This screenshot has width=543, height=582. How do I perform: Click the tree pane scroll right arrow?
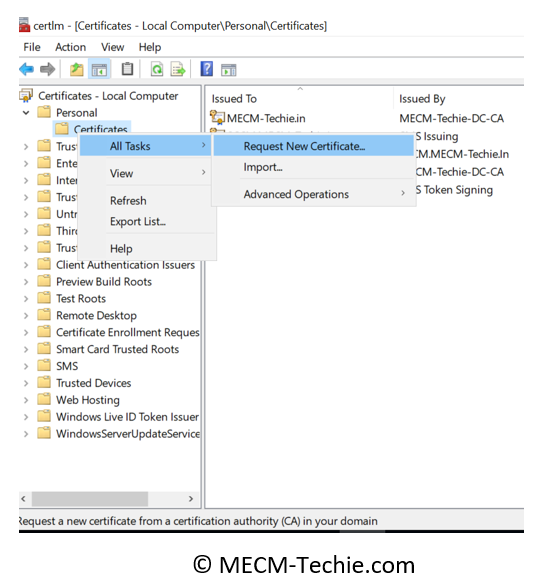tap(191, 499)
